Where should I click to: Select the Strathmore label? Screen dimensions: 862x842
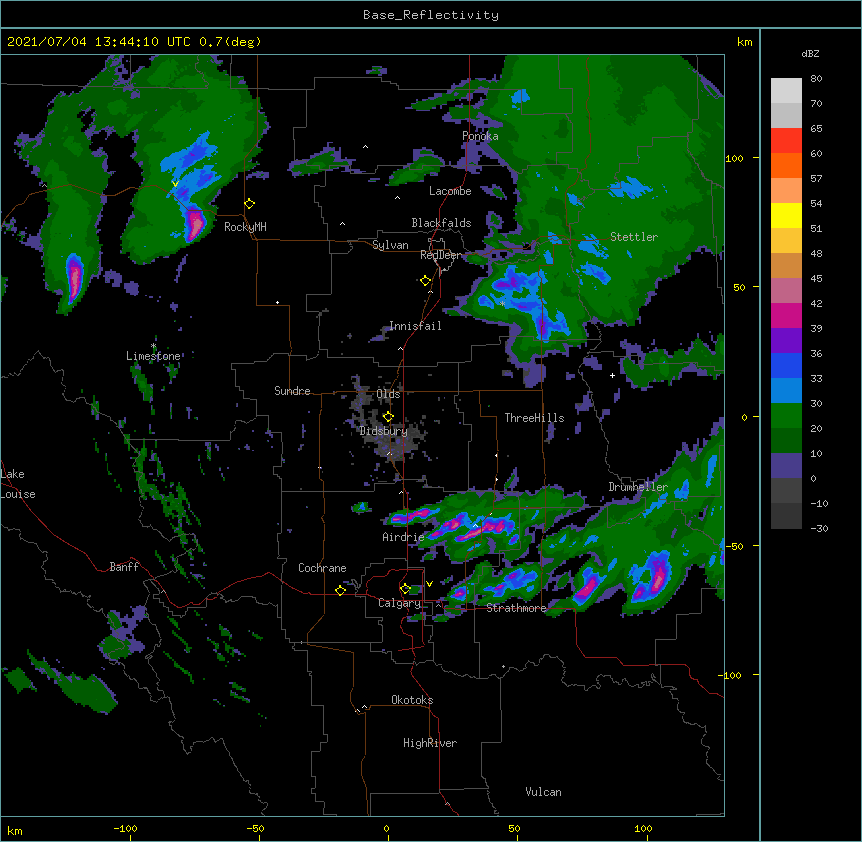pyautogui.click(x=516, y=608)
